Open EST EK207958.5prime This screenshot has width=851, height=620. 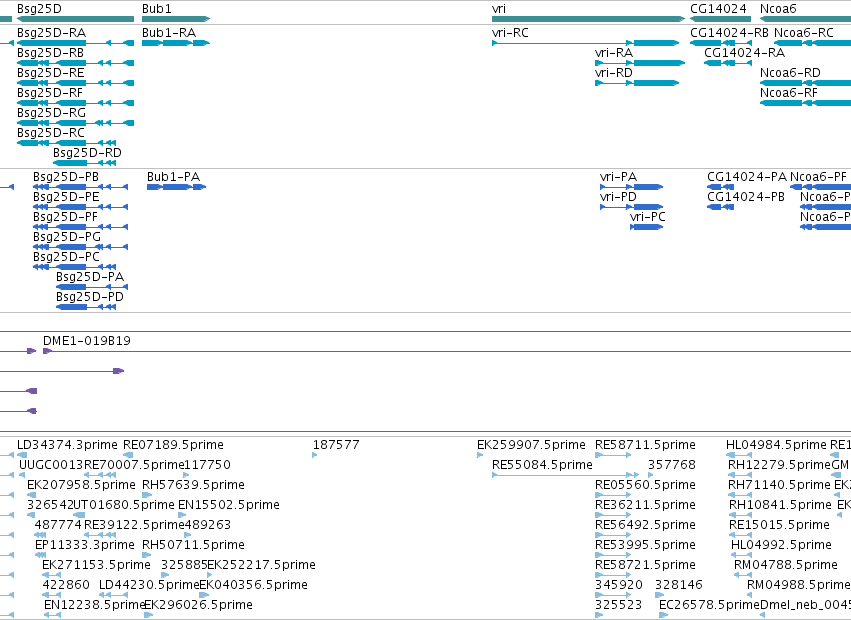(31, 495)
